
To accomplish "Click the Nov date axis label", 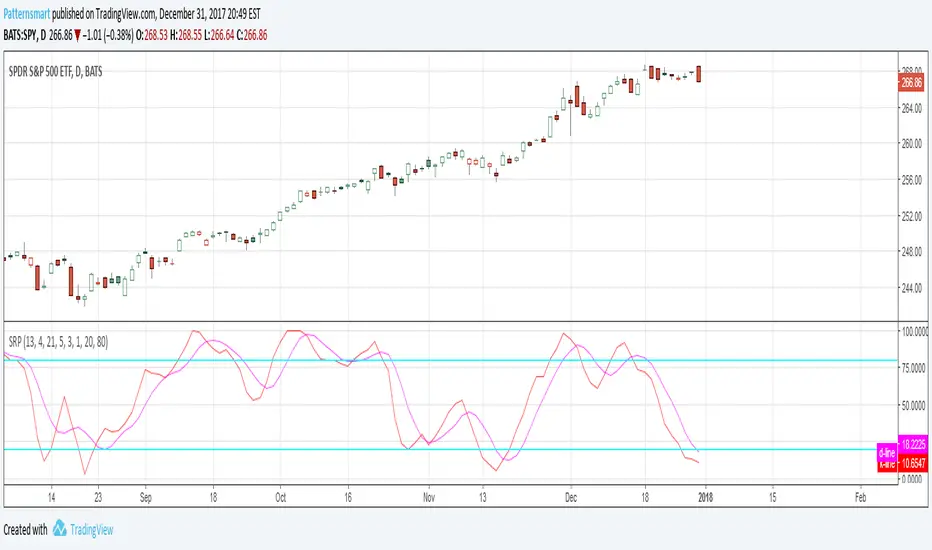I will pyautogui.click(x=429, y=498).
